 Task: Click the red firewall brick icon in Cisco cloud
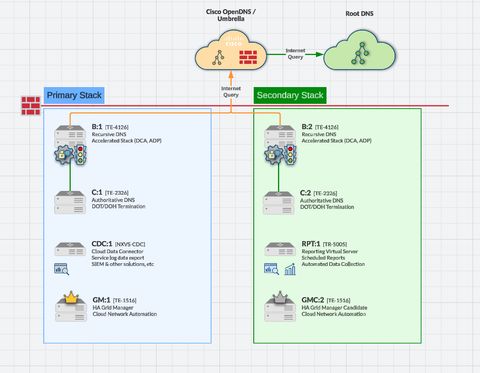(248, 57)
